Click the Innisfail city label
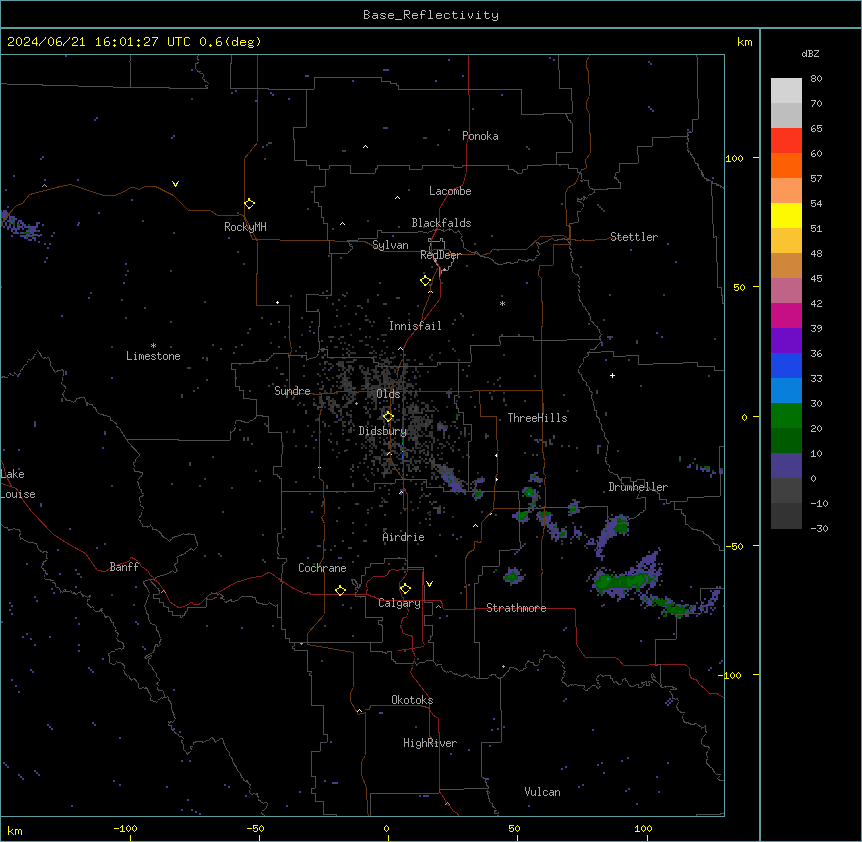Screen dimensions: 862x842 (415, 326)
